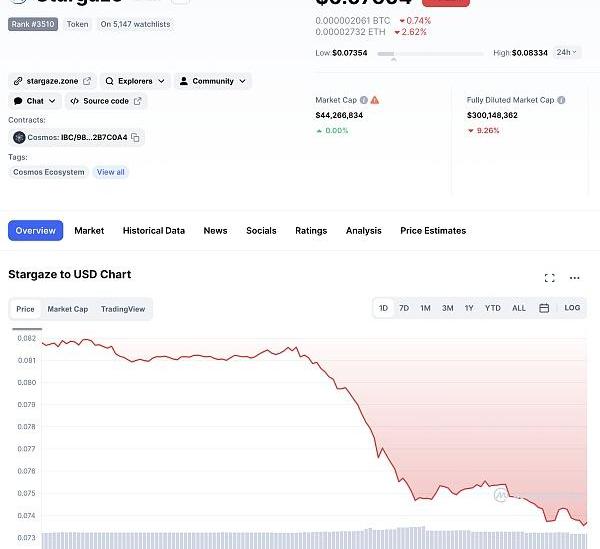Switch chart to TradingView mode
The image size is (600, 549).
click(123, 309)
